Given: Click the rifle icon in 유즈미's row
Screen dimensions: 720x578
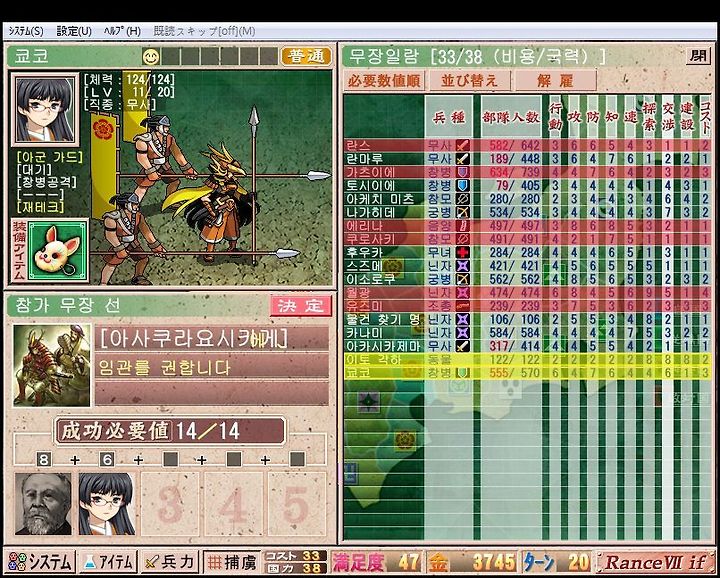Looking at the screenshot, I should (x=462, y=306).
